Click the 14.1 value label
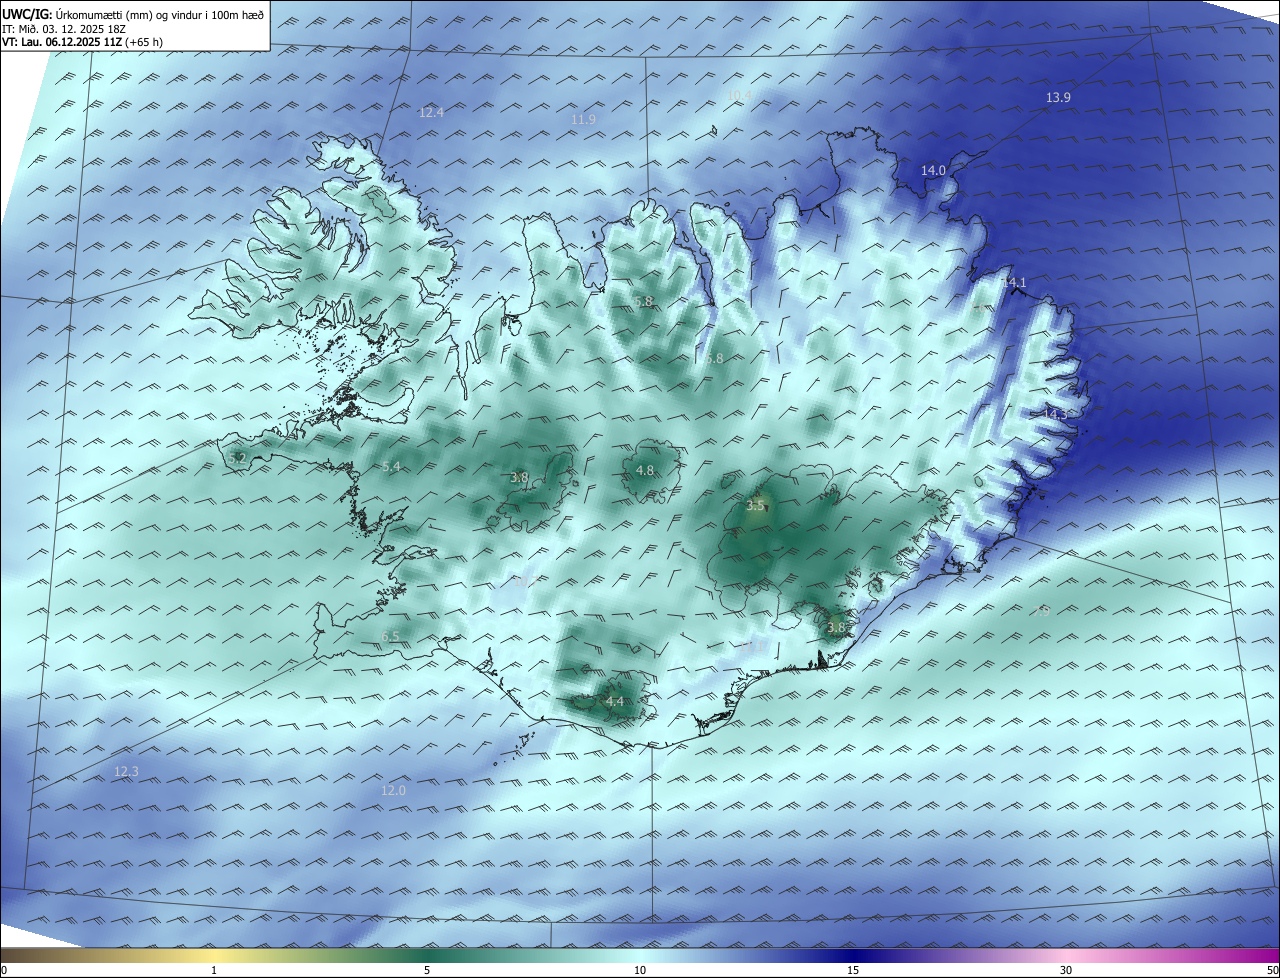This screenshot has width=1280, height=978. 1014,283
